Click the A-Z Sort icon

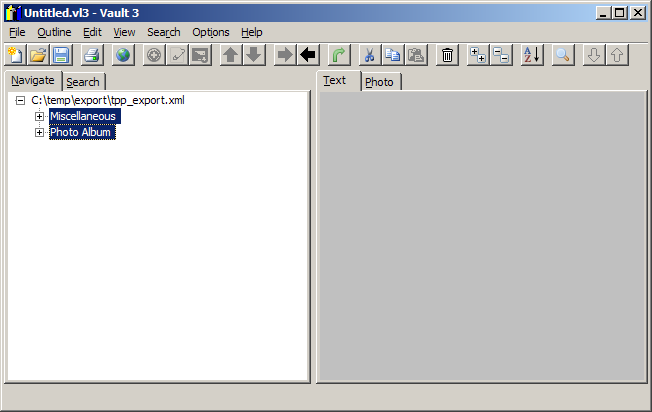click(x=532, y=55)
